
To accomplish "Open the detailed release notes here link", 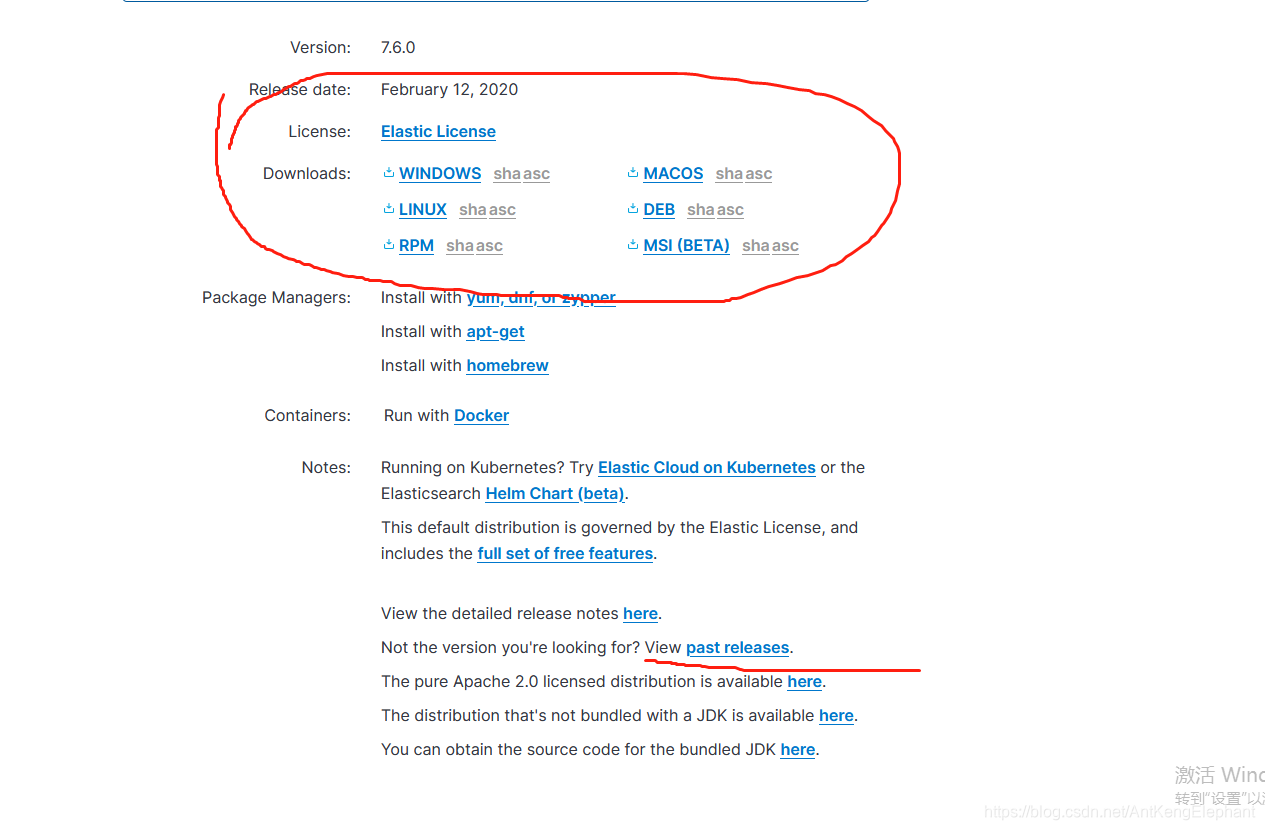I will point(640,614).
